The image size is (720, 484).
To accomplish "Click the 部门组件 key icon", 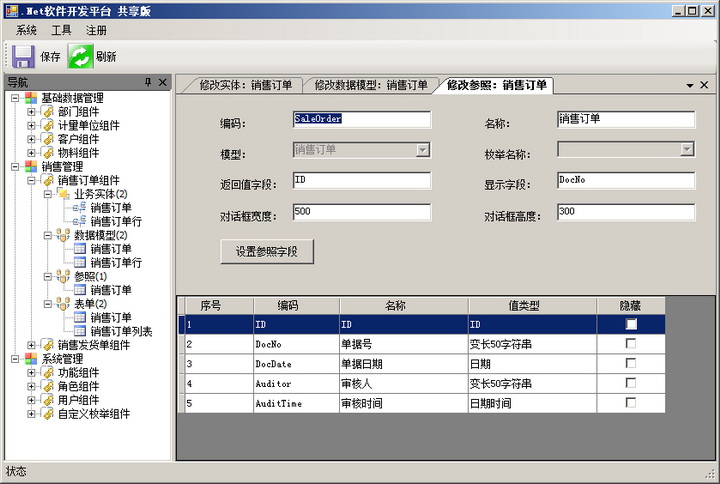I will point(48,112).
